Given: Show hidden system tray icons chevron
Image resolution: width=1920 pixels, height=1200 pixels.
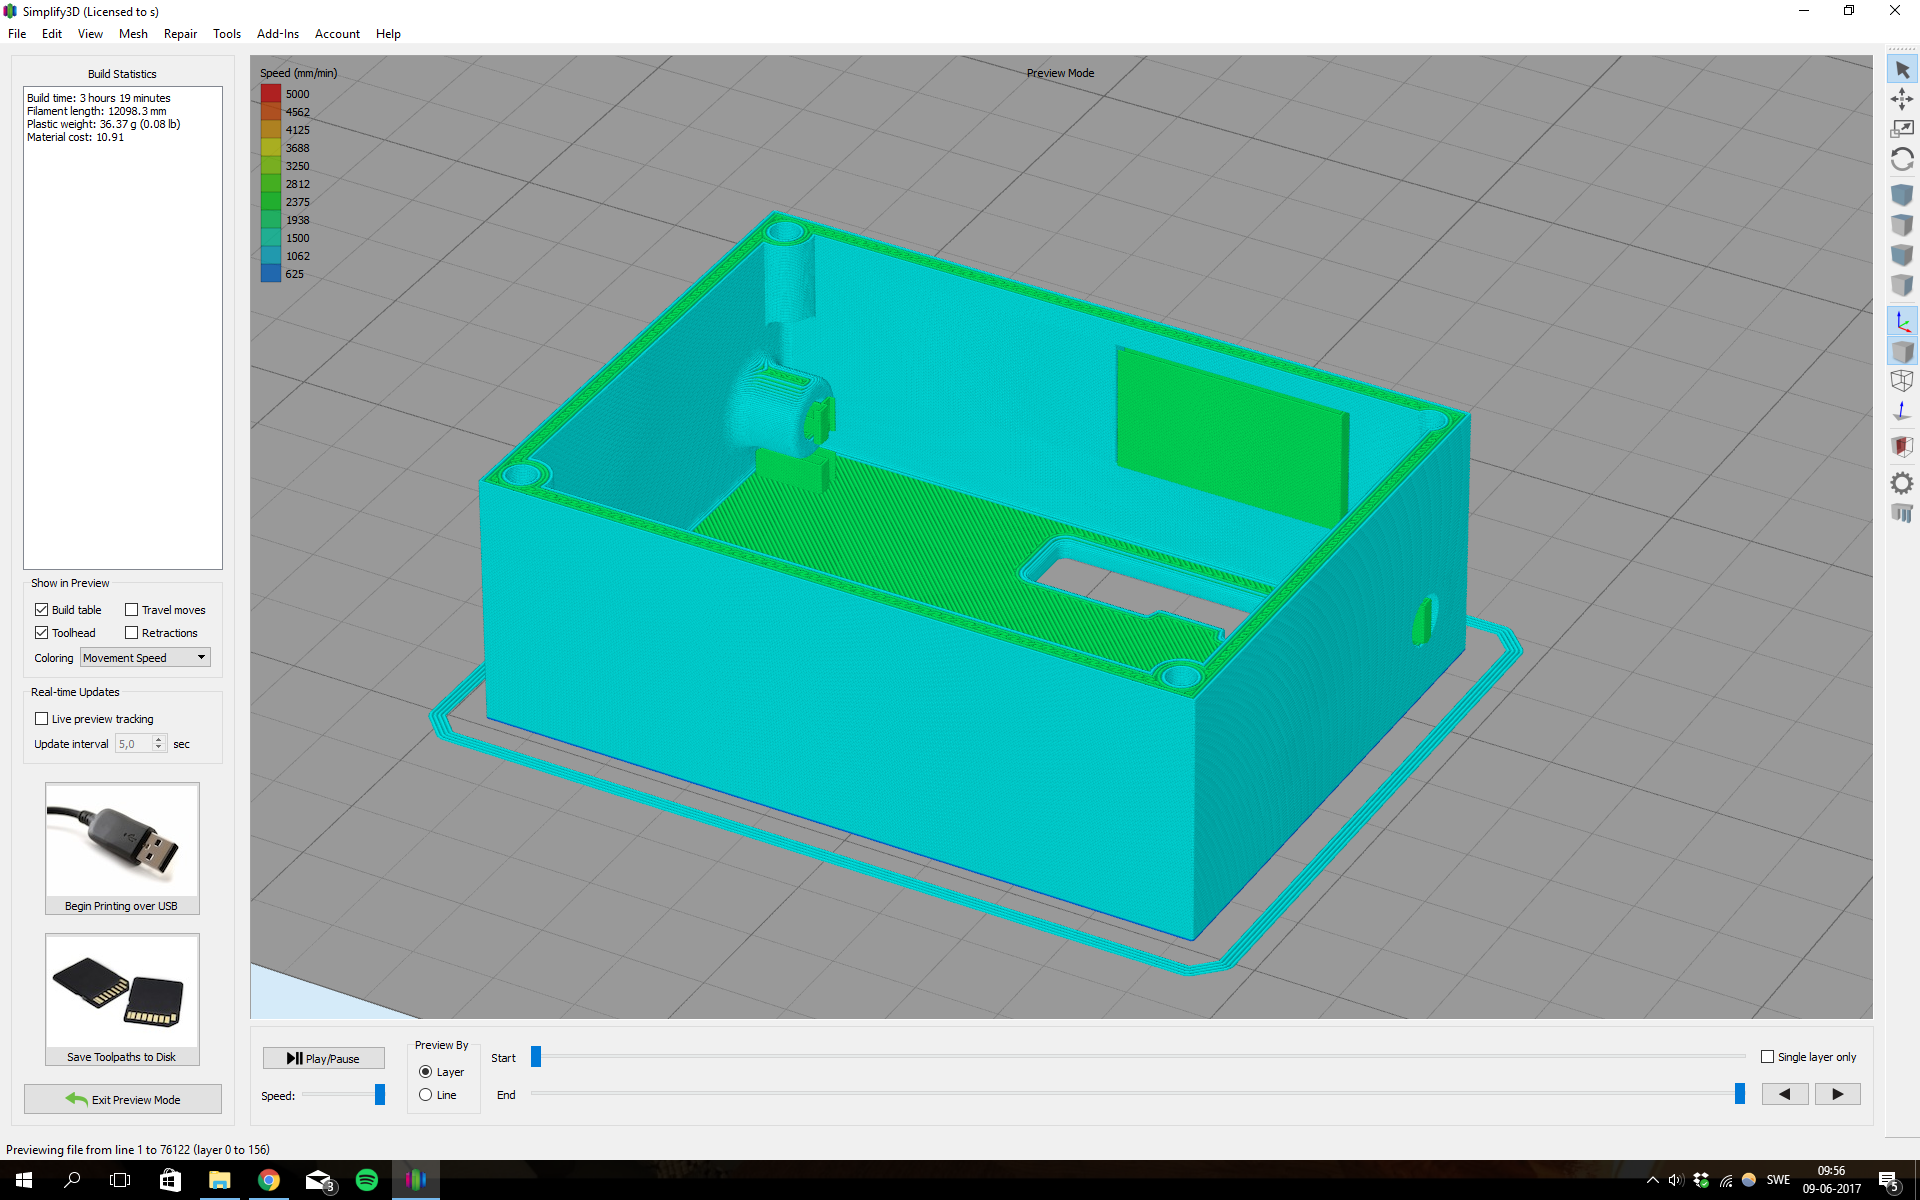Looking at the screenshot, I should pyautogui.click(x=1652, y=1180).
